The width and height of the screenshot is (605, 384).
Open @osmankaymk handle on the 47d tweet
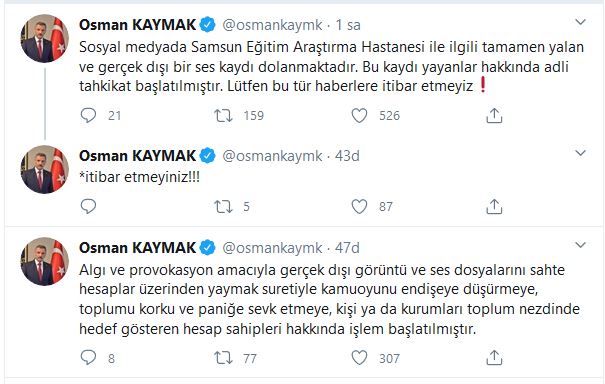click(x=272, y=248)
